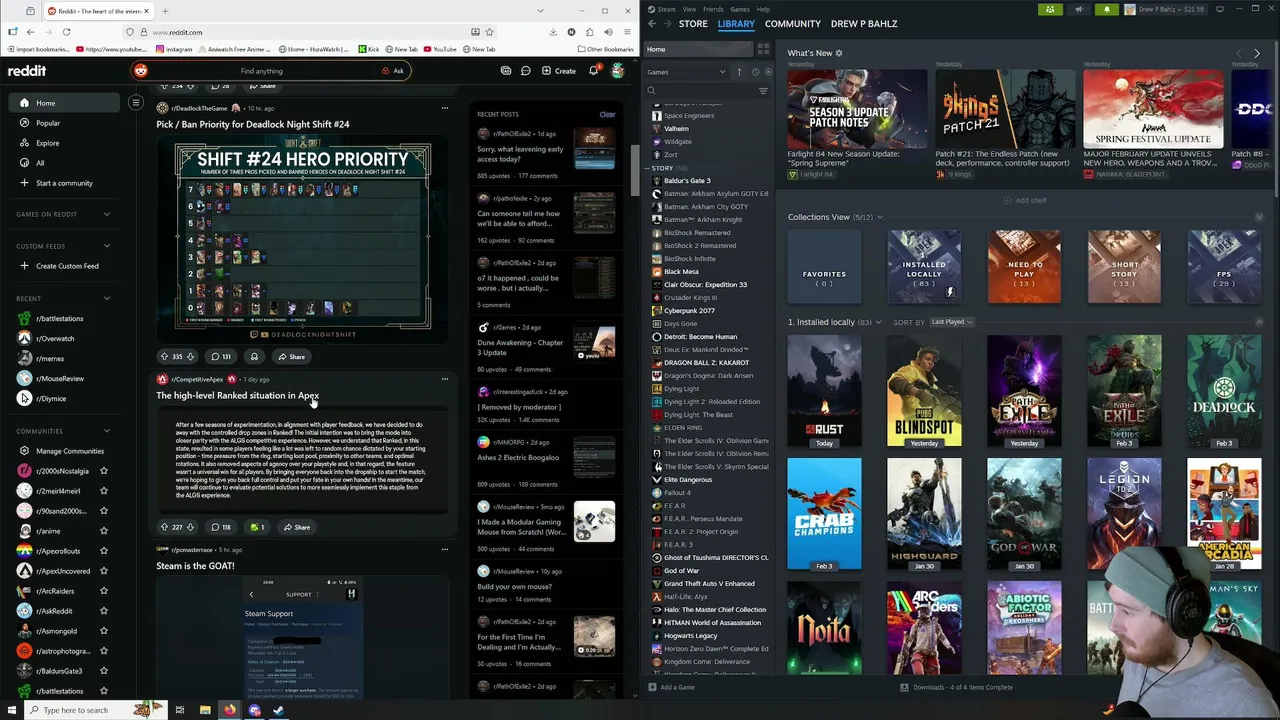Open Steam COMMUNITY tab
This screenshot has width=1280, height=720.
(792, 23)
